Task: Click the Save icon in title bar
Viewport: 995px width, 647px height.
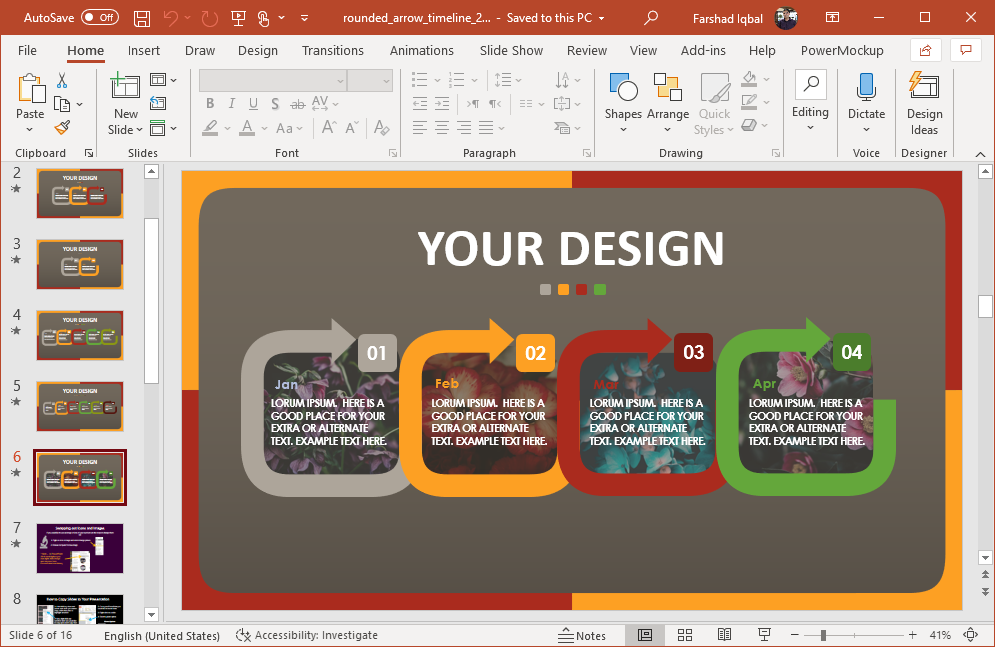Action: point(142,18)
